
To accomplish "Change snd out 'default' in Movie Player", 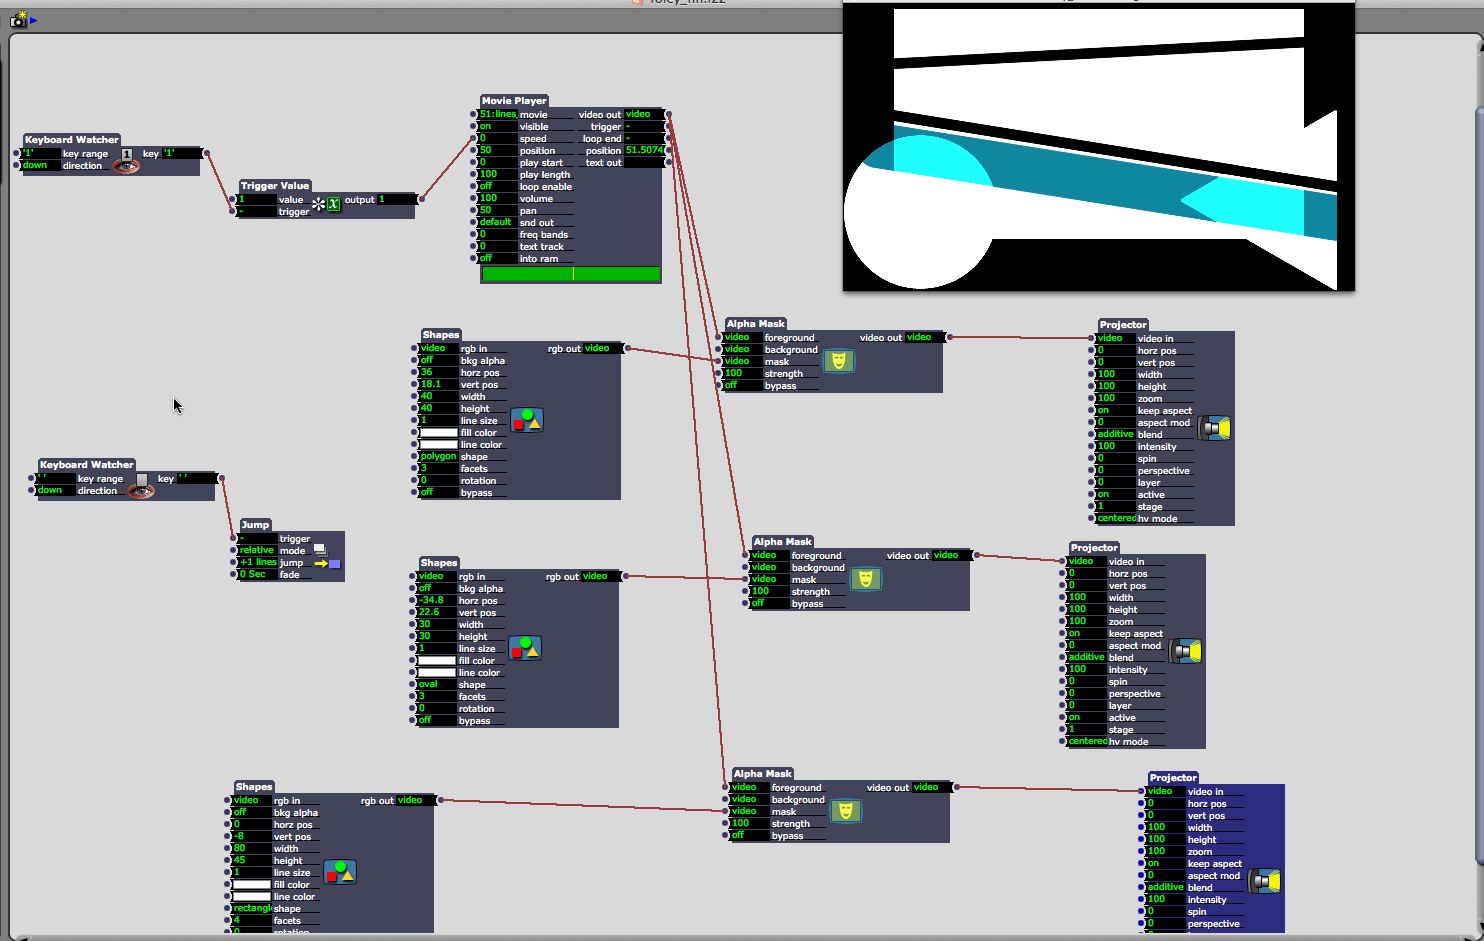I will click(x=497, y=223).
